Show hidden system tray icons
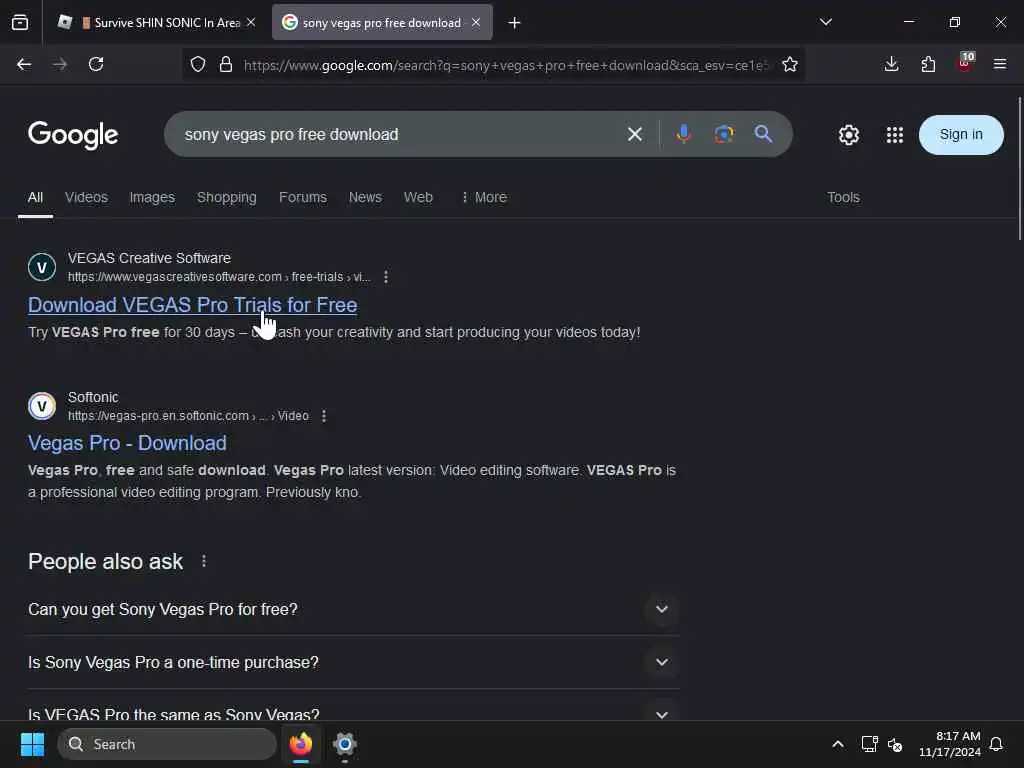The height and width of the screenshot is (768, 1024). 838,744
